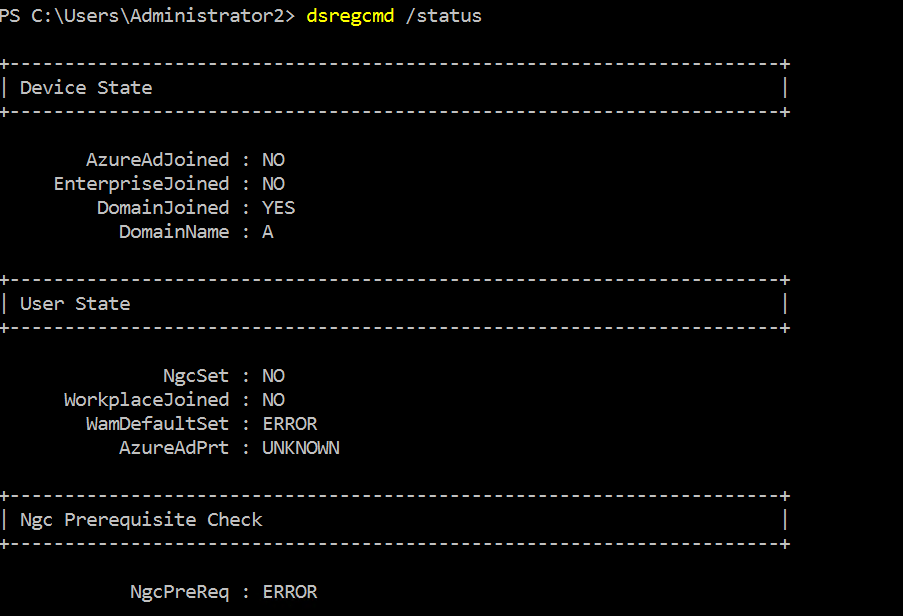Click the WamDefaultSet label

pyautogui.click(x=157, y=424)
